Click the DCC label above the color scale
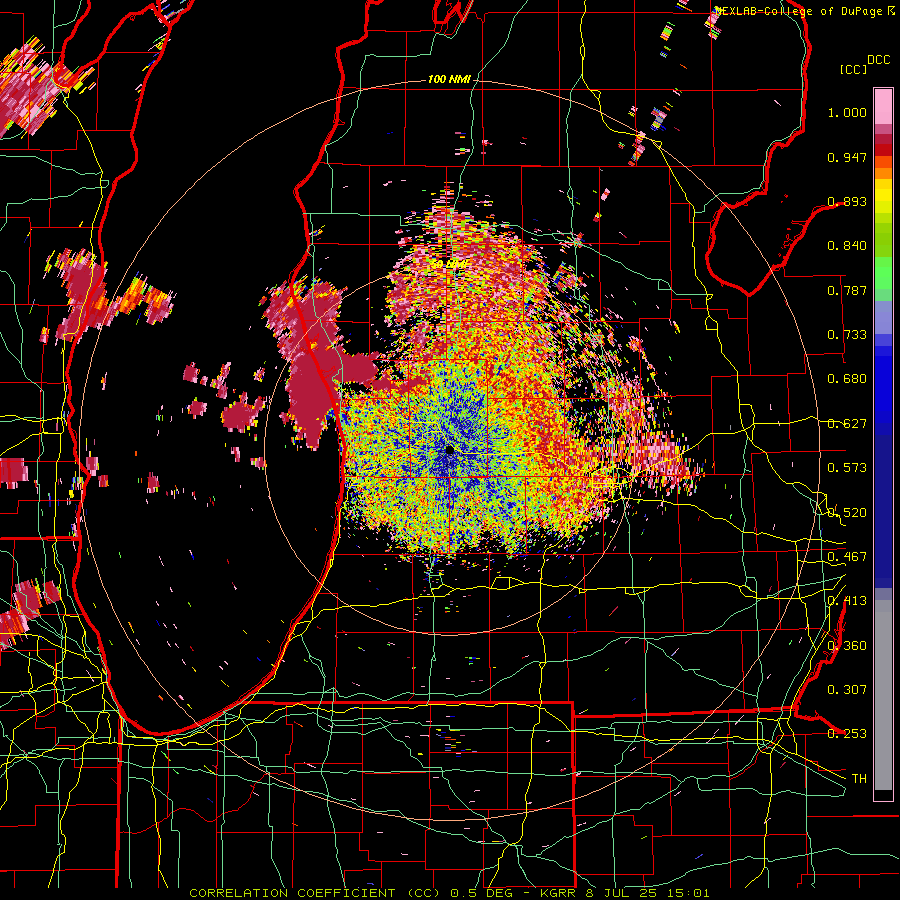900x900 pixels. 878,60
